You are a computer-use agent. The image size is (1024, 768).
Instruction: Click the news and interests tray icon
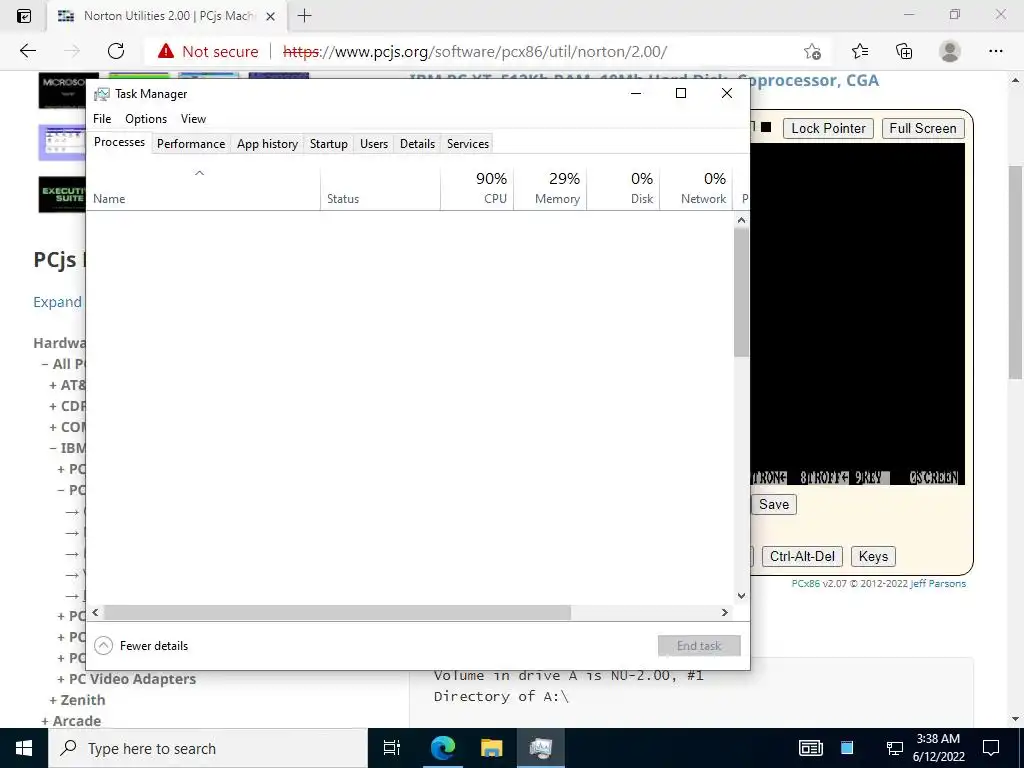pos(810,748)
